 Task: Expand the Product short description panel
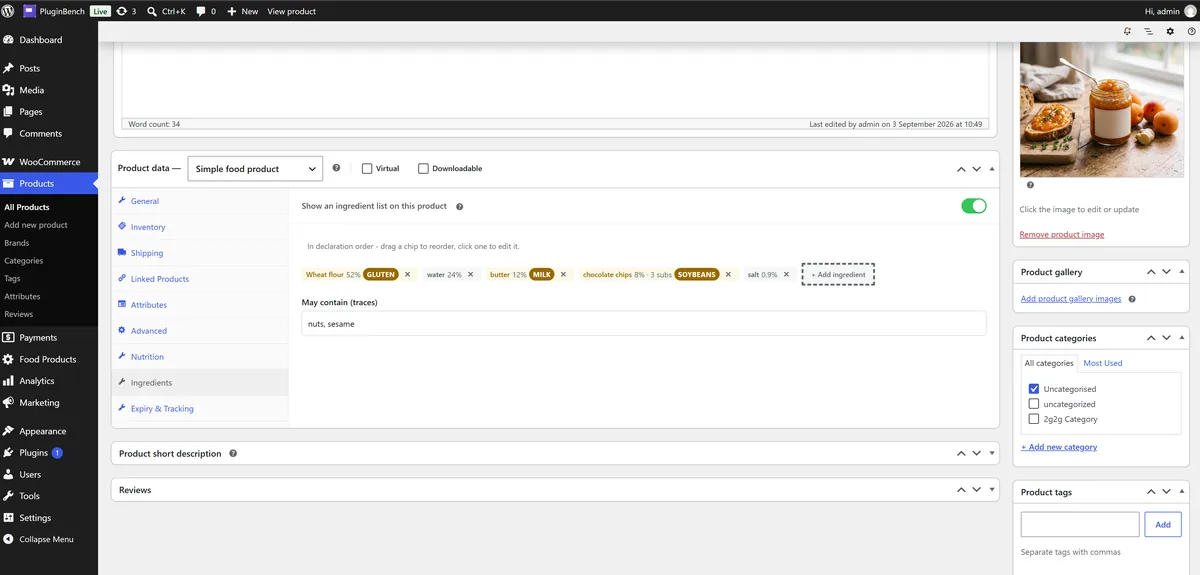tap(992, 453)
